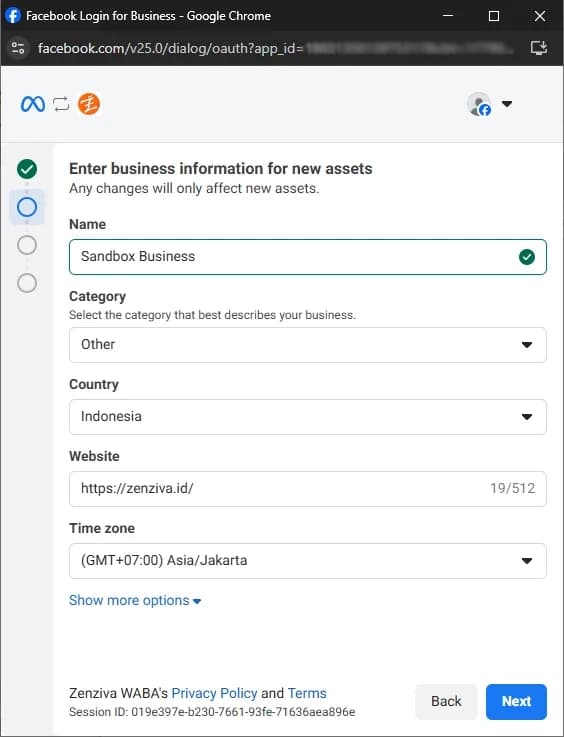The image size is (564, 737).
Task: Click the green checkmark inside Name field
Action: [527, 257]
